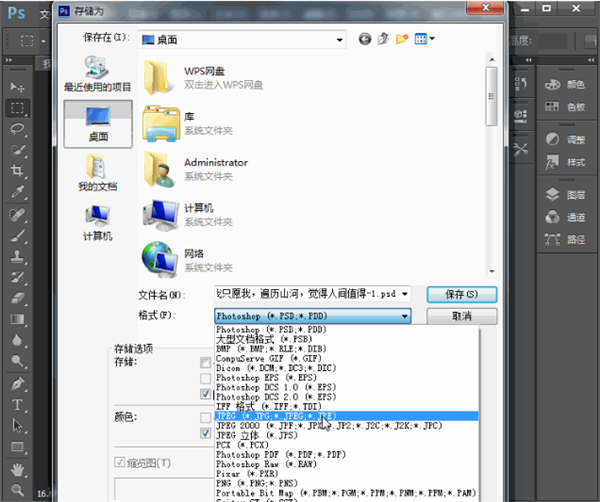This screenshot has height=502, width=600.
Task: Expand the Photoshop toolbar double arrow
Action: [x=8, y=60]
